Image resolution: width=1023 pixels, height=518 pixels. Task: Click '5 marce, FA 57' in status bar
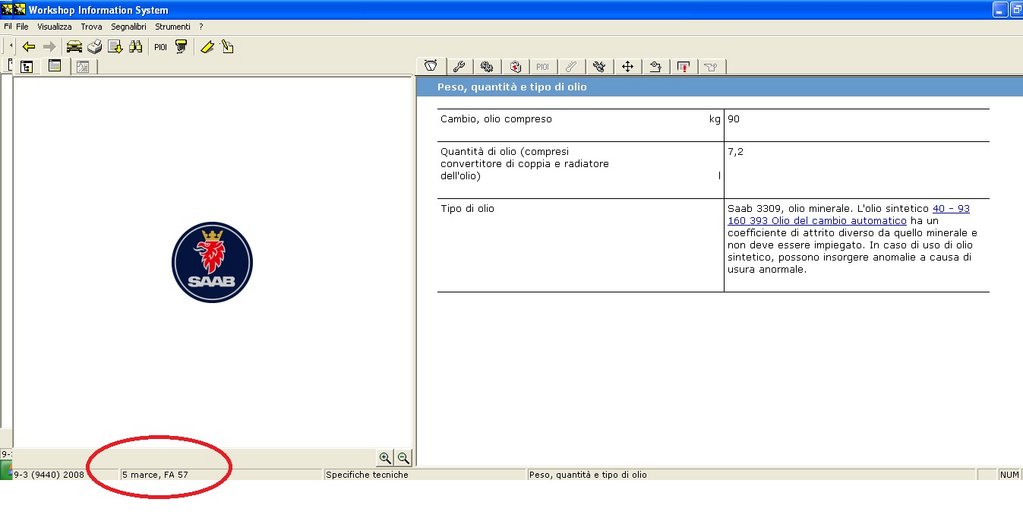155,475
